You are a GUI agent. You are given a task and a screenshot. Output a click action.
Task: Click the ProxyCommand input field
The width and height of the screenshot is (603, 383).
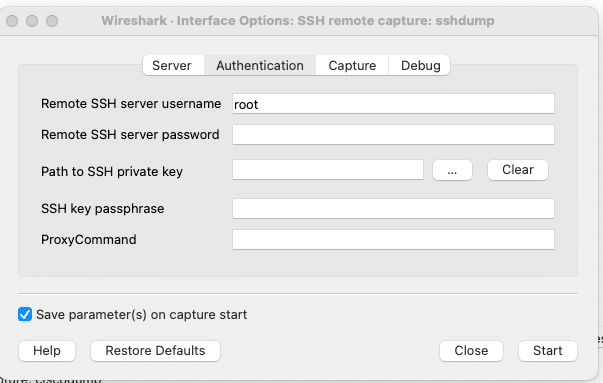point(393,240)
